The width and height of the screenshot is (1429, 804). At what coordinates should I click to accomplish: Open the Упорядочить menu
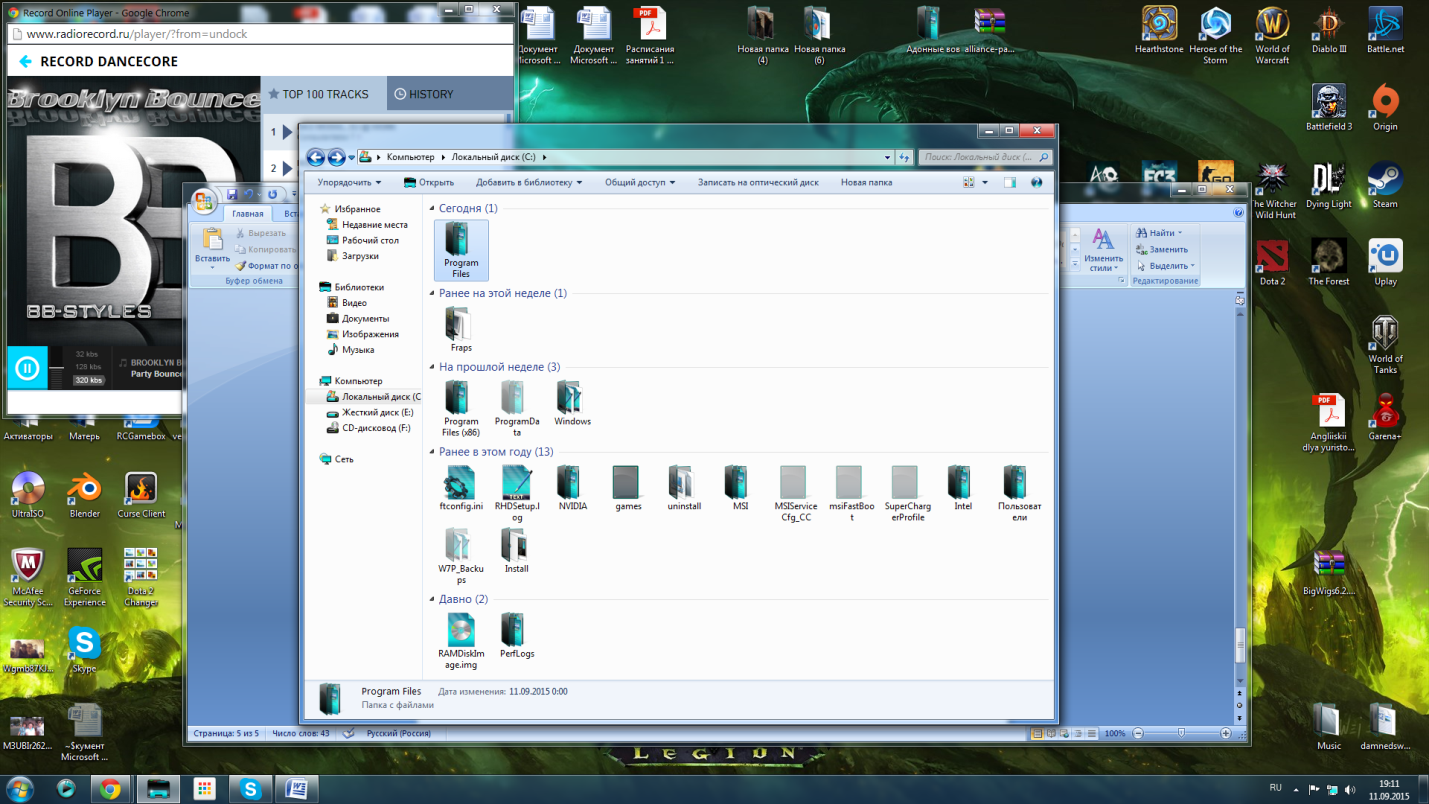pos(349,182)
